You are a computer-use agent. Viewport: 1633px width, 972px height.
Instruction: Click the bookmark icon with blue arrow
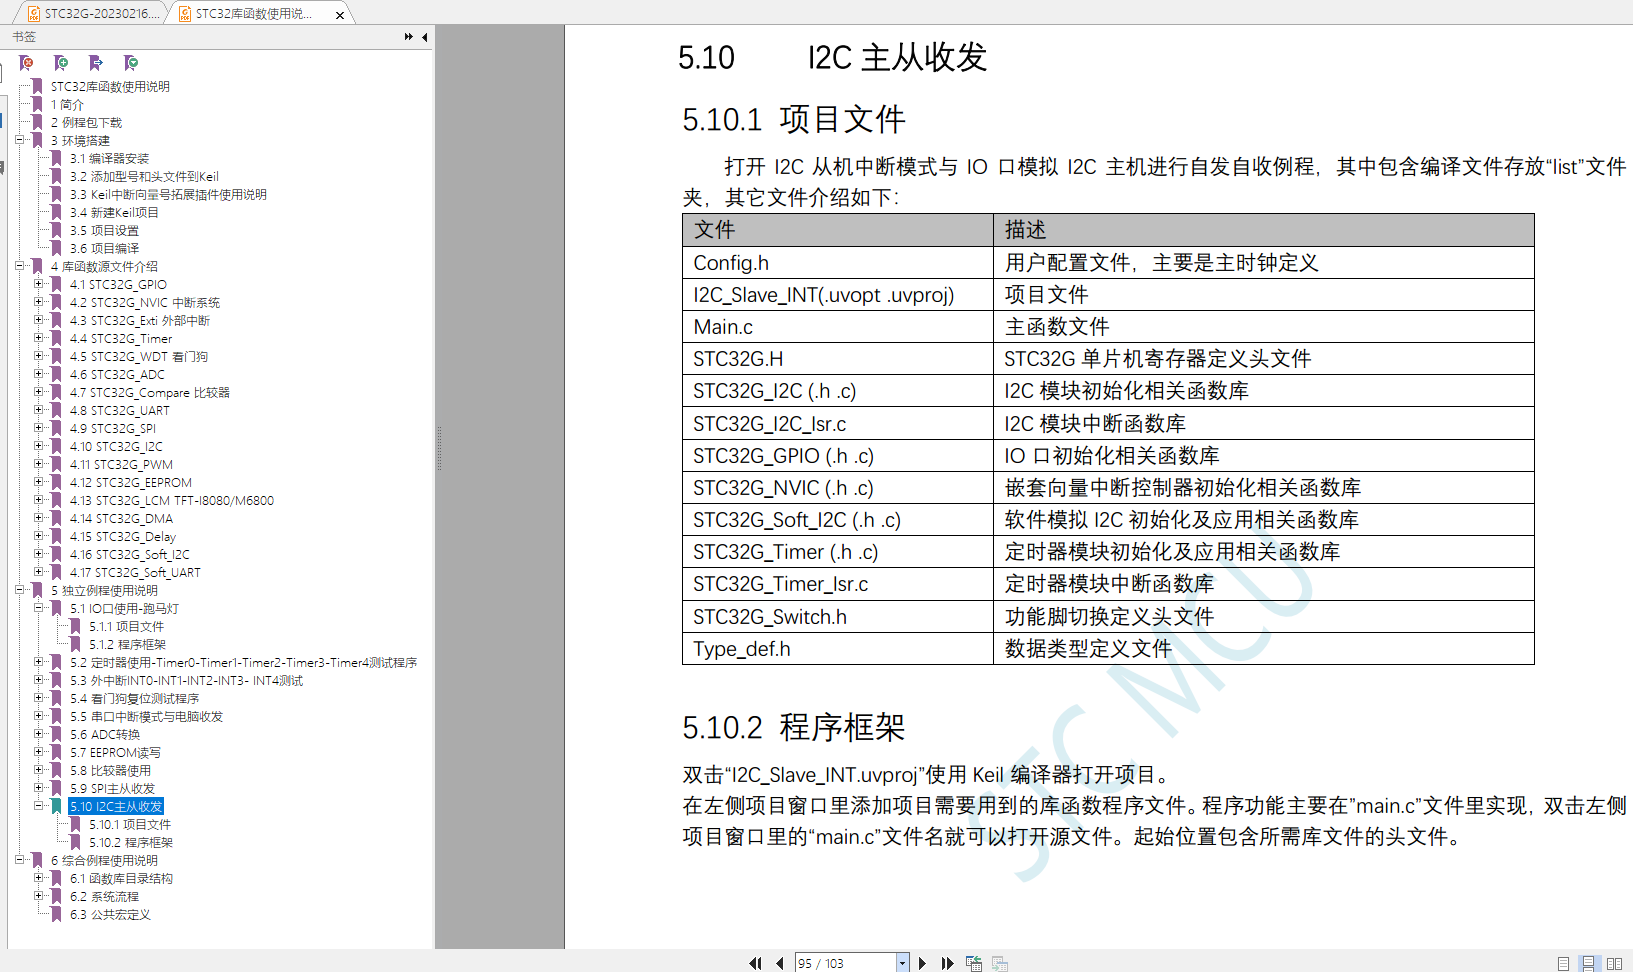[96, 63]
